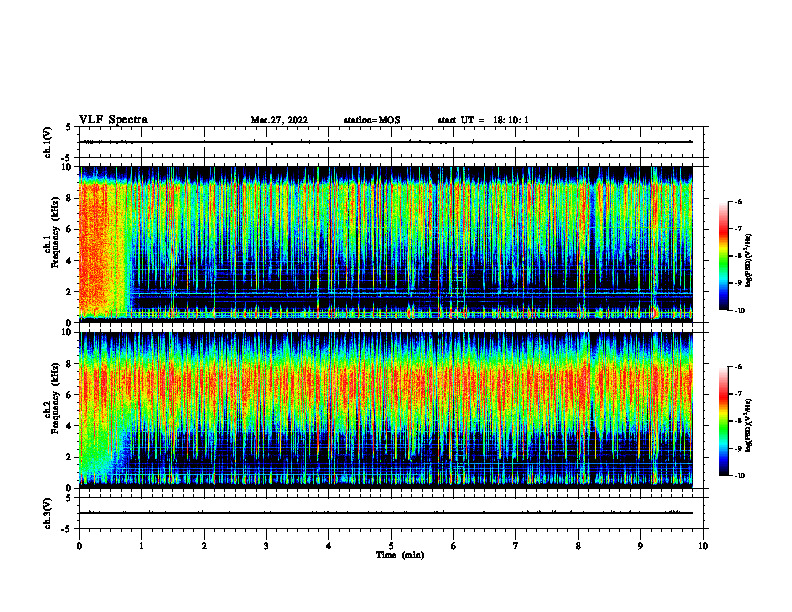The height and width of the screenshot is (612, 792).
Task: Click the 'VLF Spectra' plot title
Action: click(114, 120)
